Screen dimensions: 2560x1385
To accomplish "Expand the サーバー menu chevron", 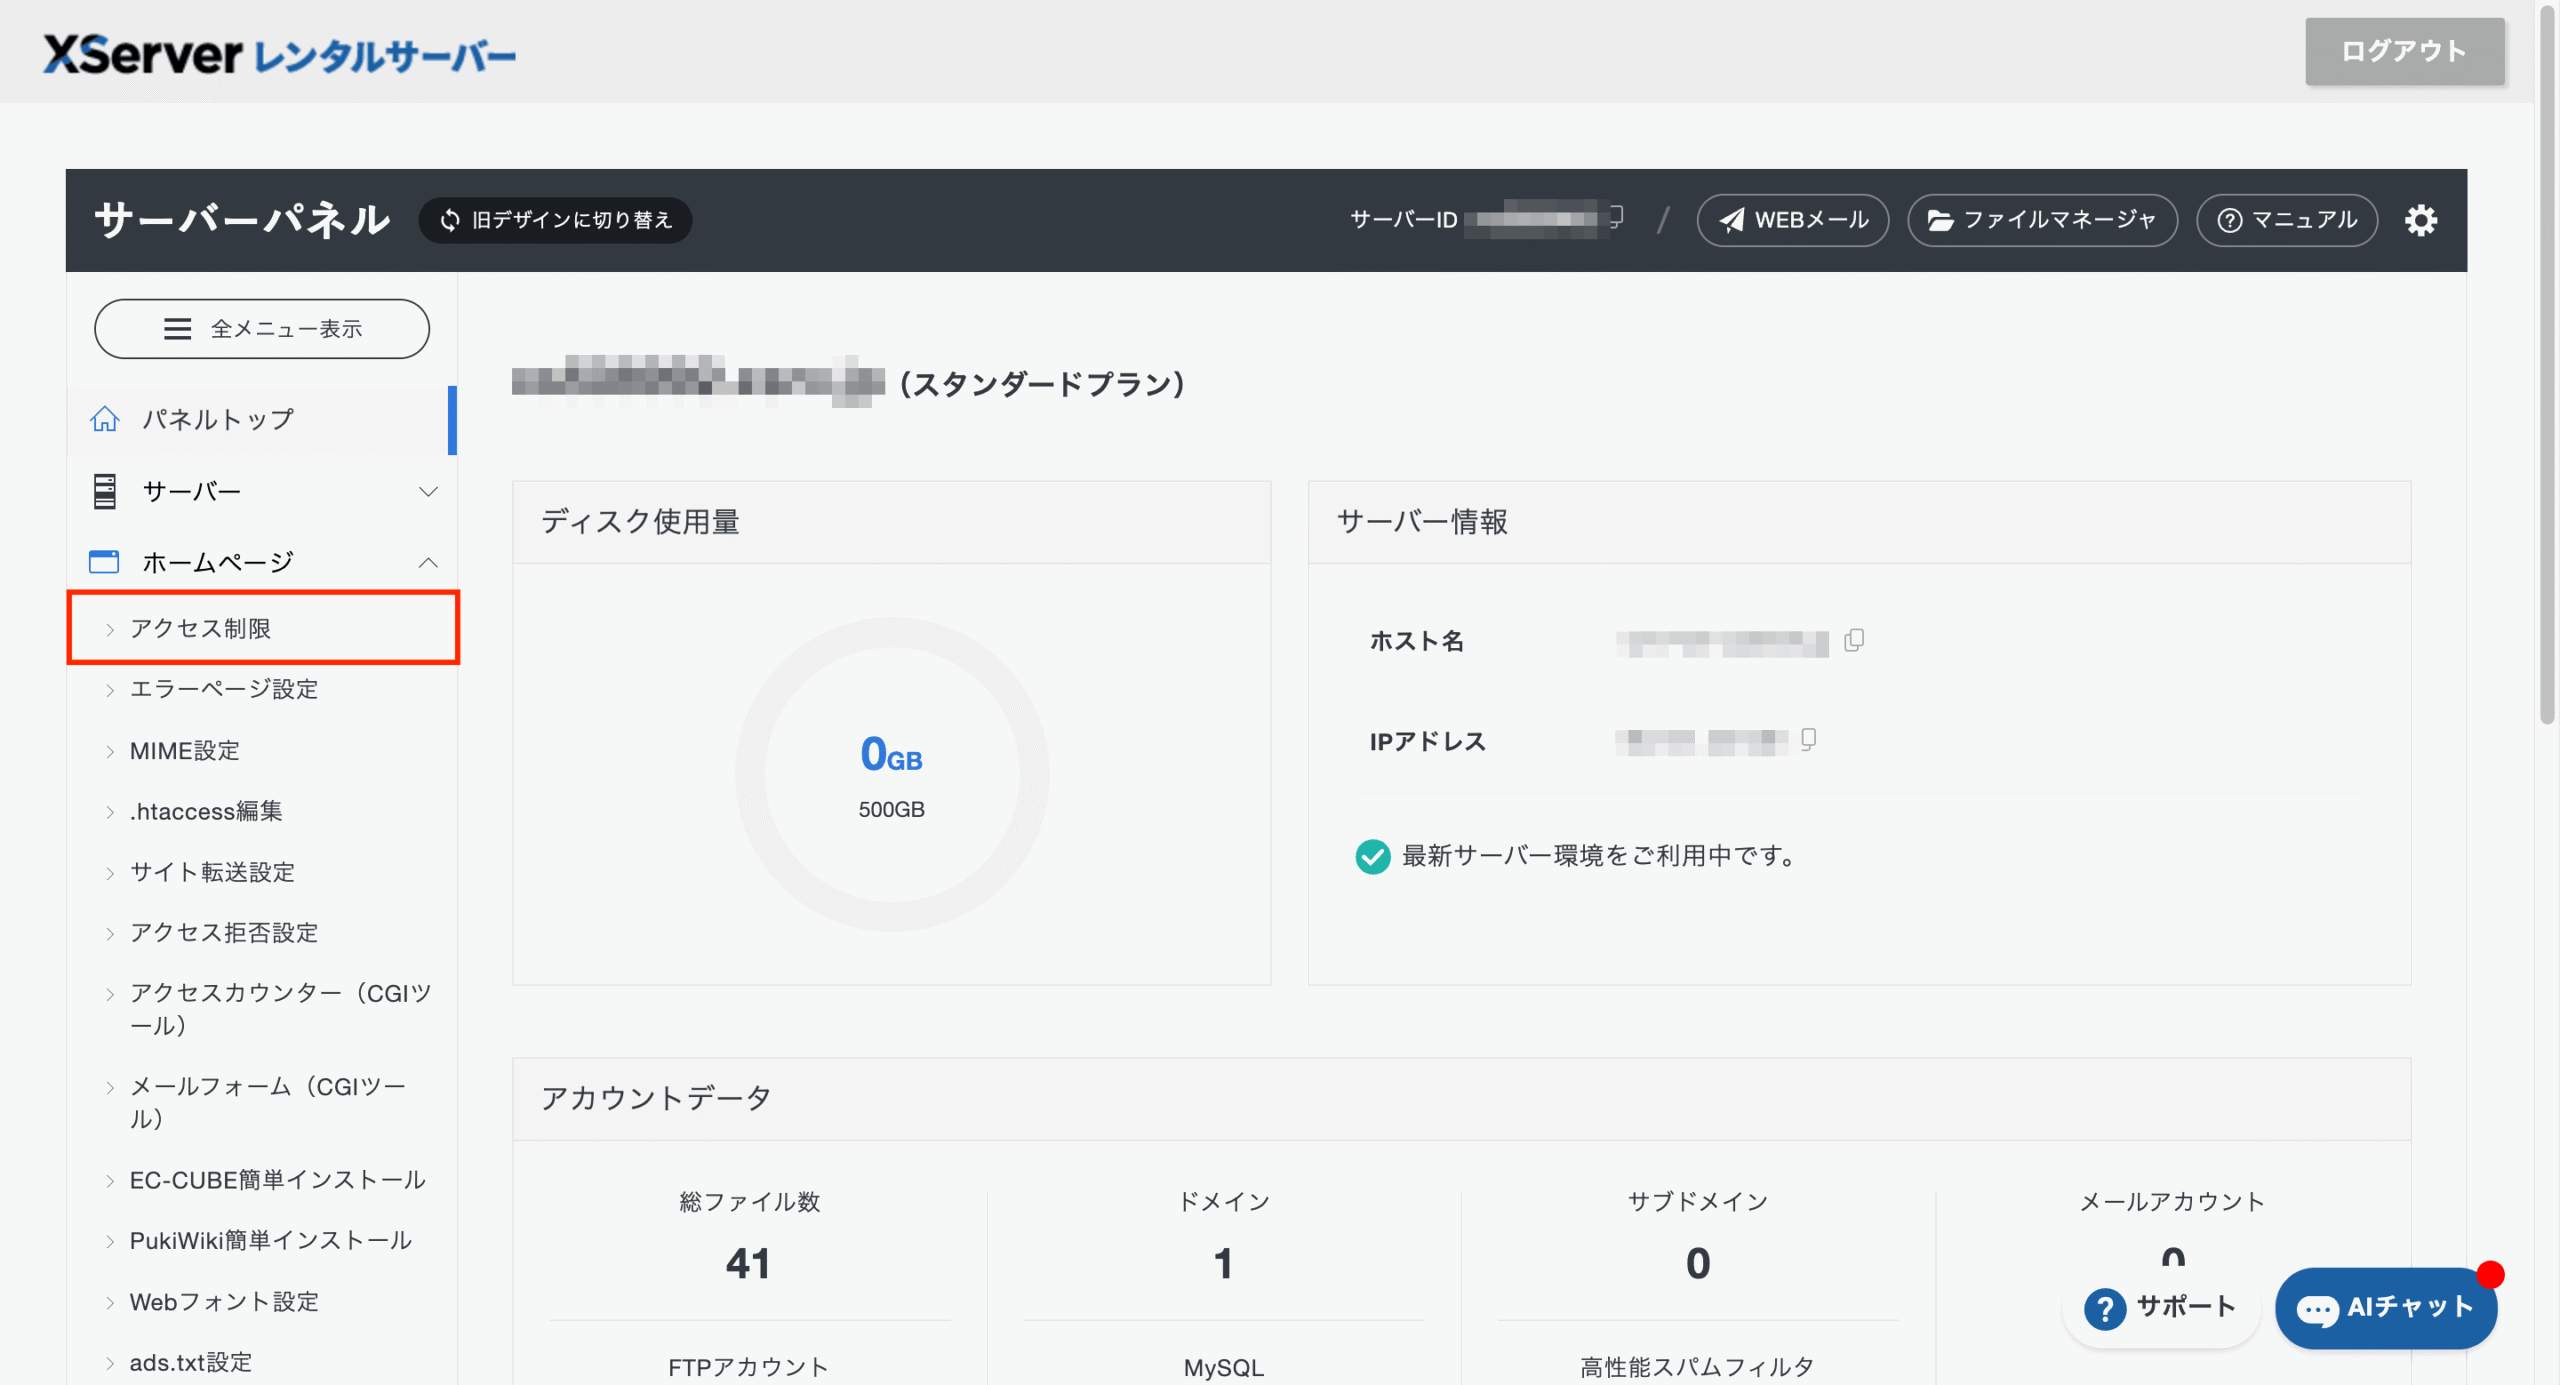I will click(428, 492).
